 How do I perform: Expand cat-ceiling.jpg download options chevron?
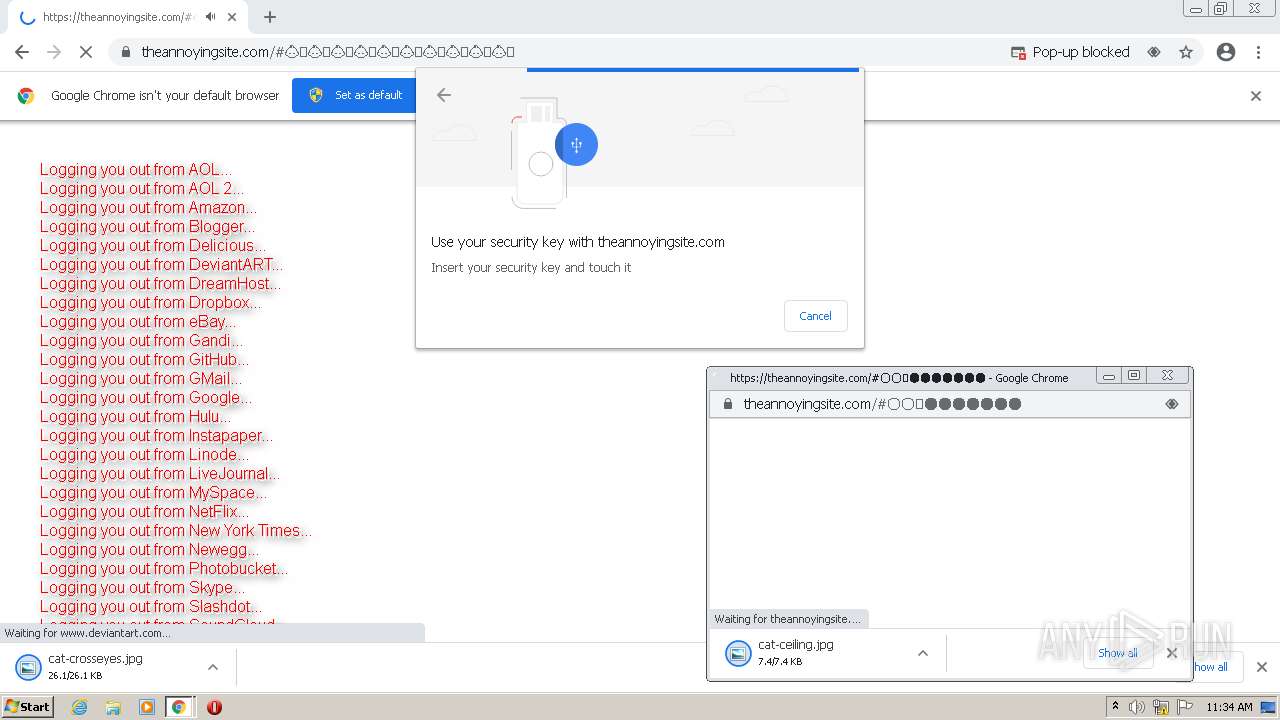click(923, 653)
